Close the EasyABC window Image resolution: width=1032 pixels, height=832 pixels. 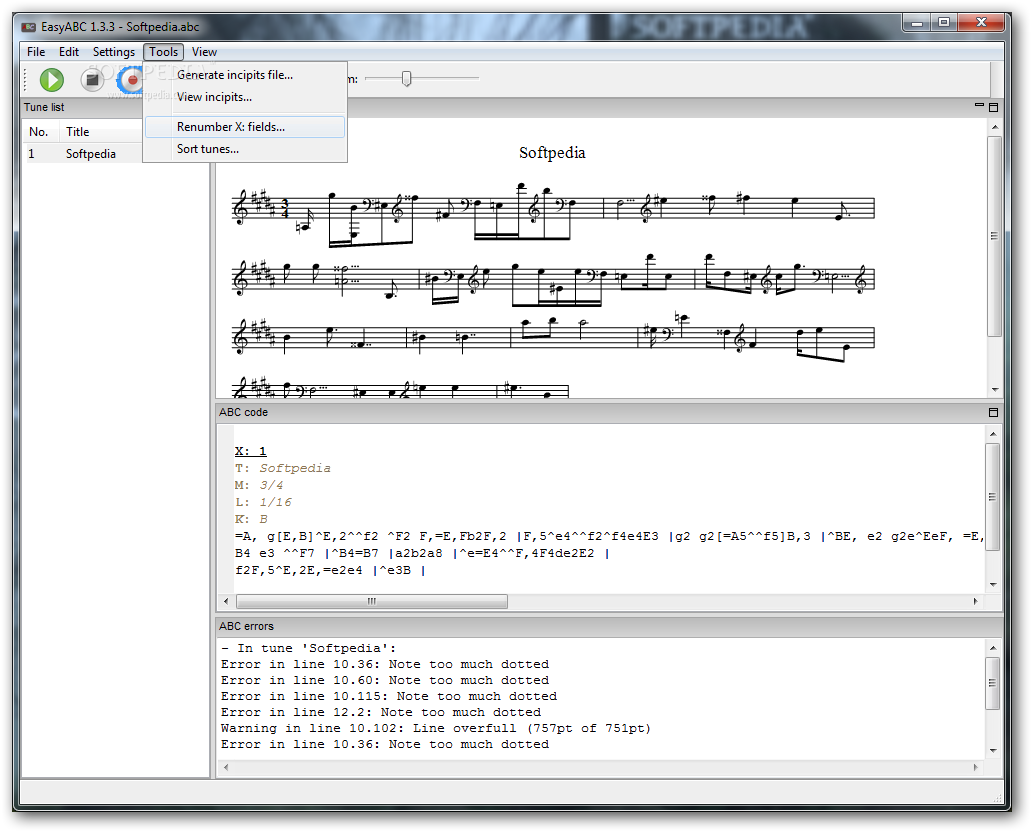981,23
